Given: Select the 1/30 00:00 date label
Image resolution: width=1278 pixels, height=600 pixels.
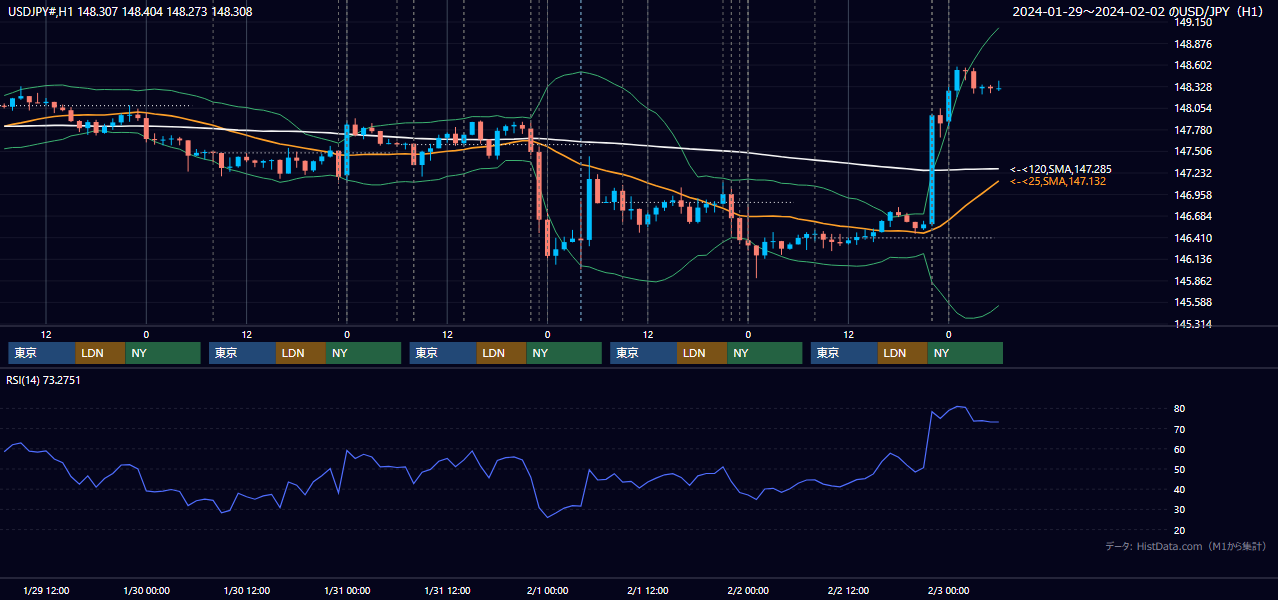Looking at the screenshot, I should tap(146, 590).
